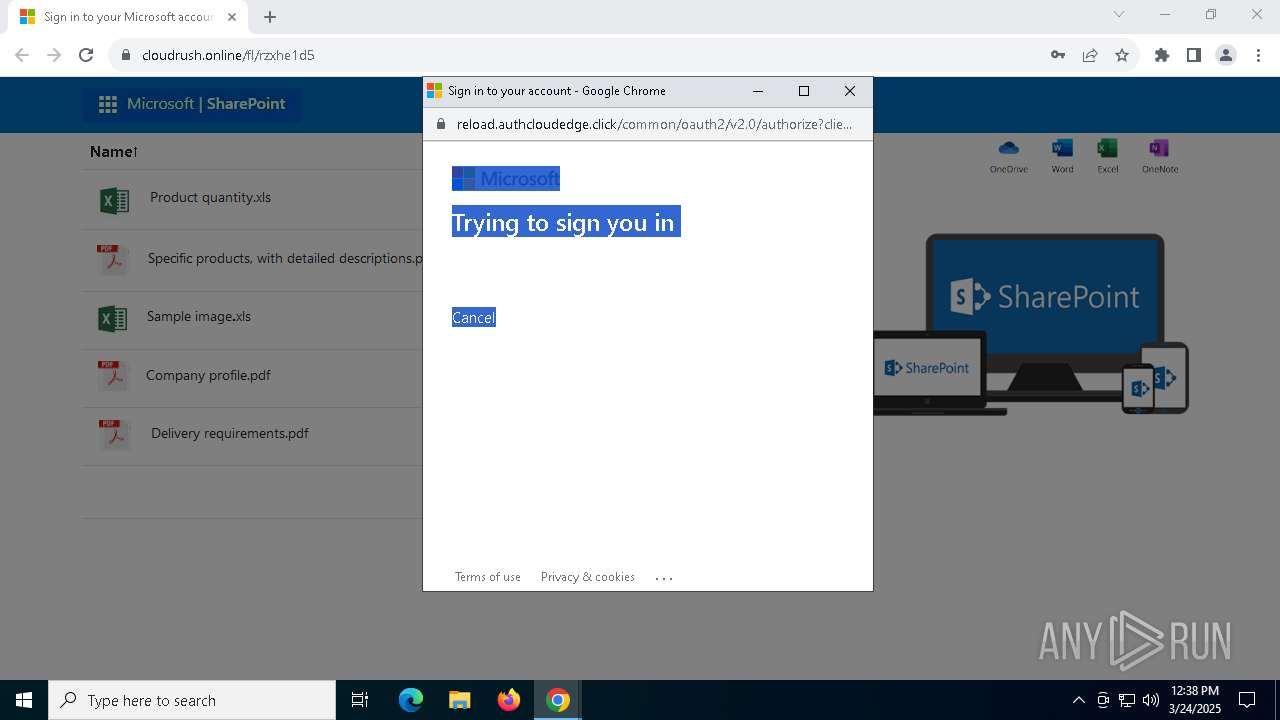Open taskbar clock and date
The width and height of the screenshot is (1280, 720).
pos(1194,700)
